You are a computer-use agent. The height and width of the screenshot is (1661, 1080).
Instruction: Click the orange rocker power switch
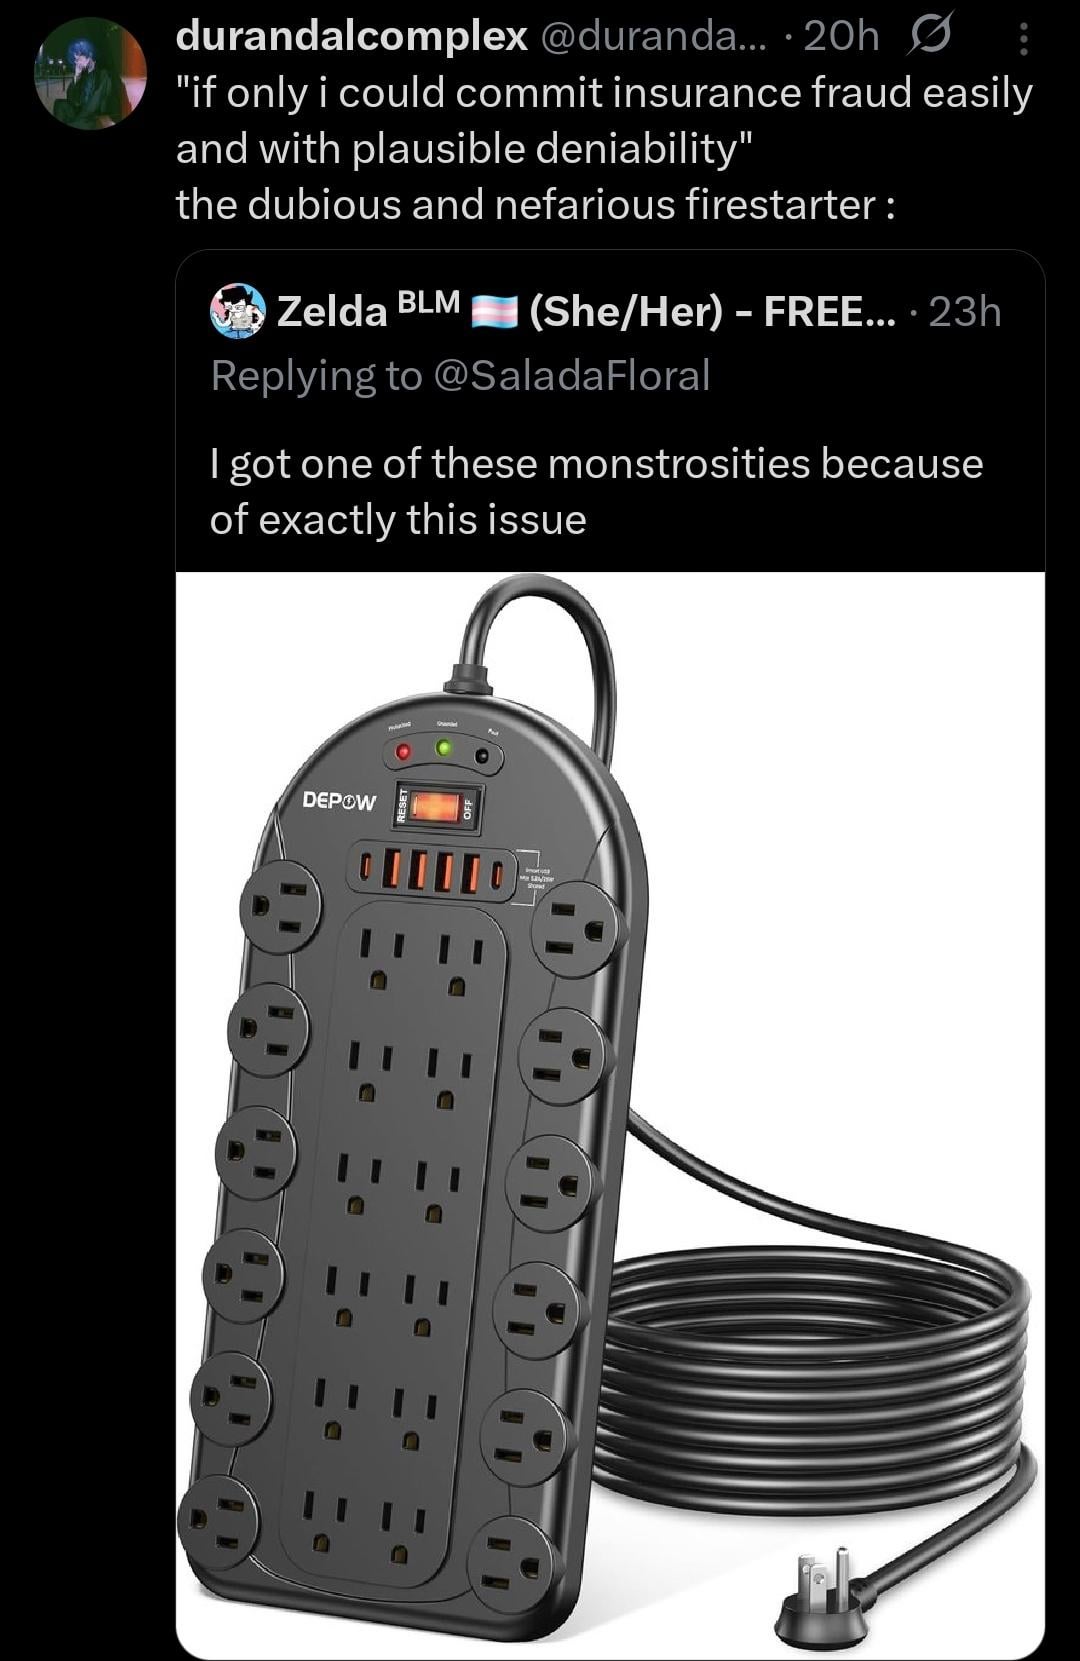click(x=437, y=805)
